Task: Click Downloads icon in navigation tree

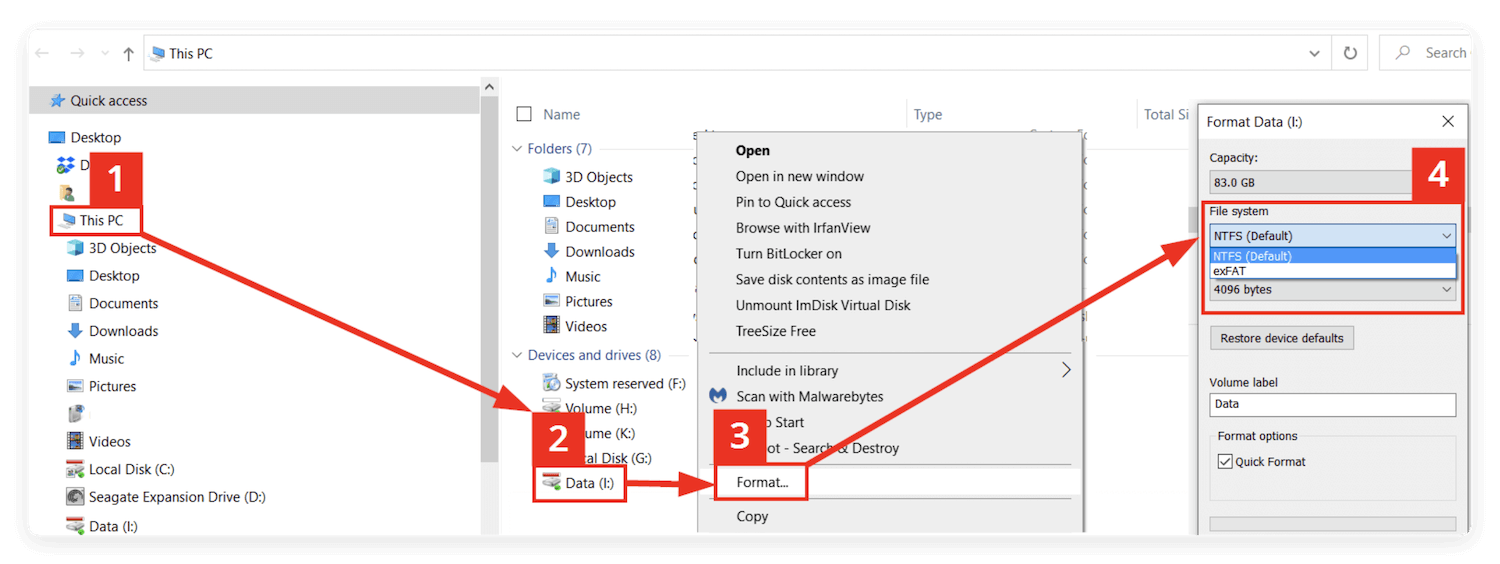Action: (75, 331)
